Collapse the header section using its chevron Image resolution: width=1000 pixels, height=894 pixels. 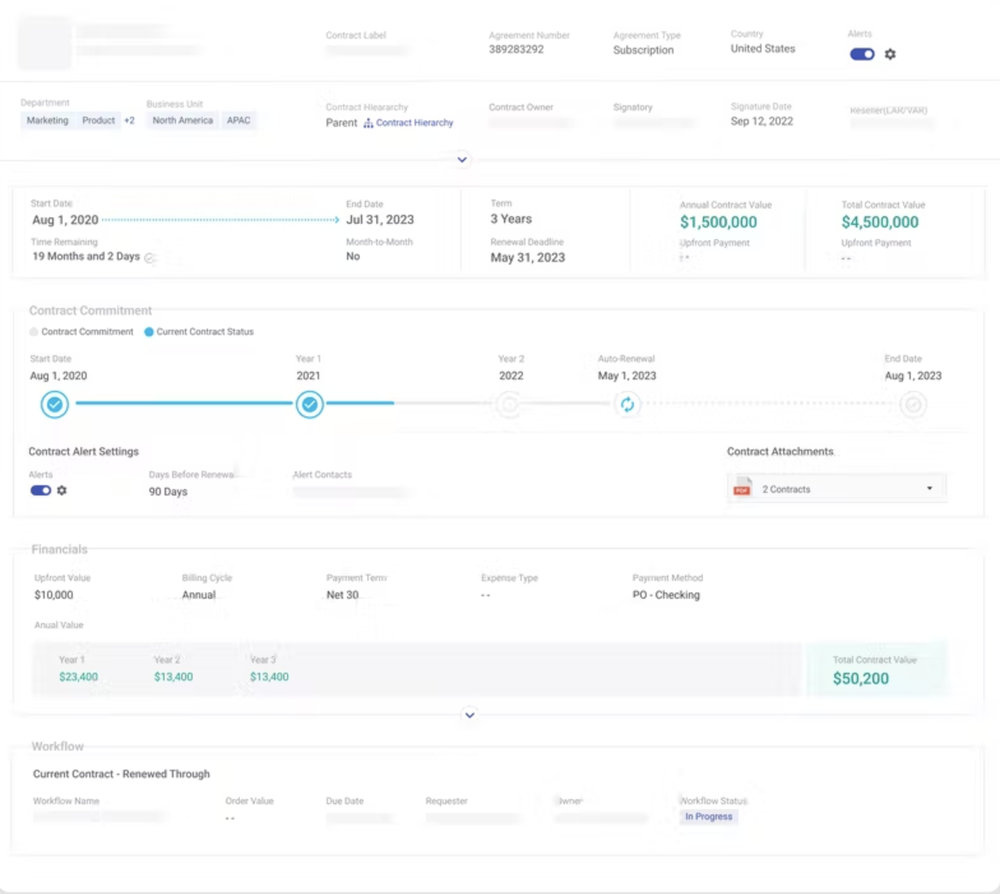point(462,159)
